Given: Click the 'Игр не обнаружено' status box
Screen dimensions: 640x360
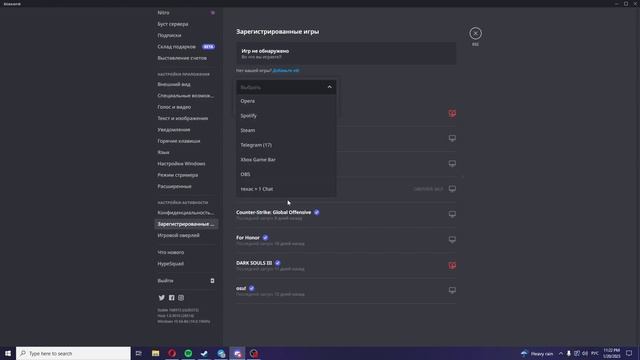Looking at the screenshot, I should click(x=346, y=53).
